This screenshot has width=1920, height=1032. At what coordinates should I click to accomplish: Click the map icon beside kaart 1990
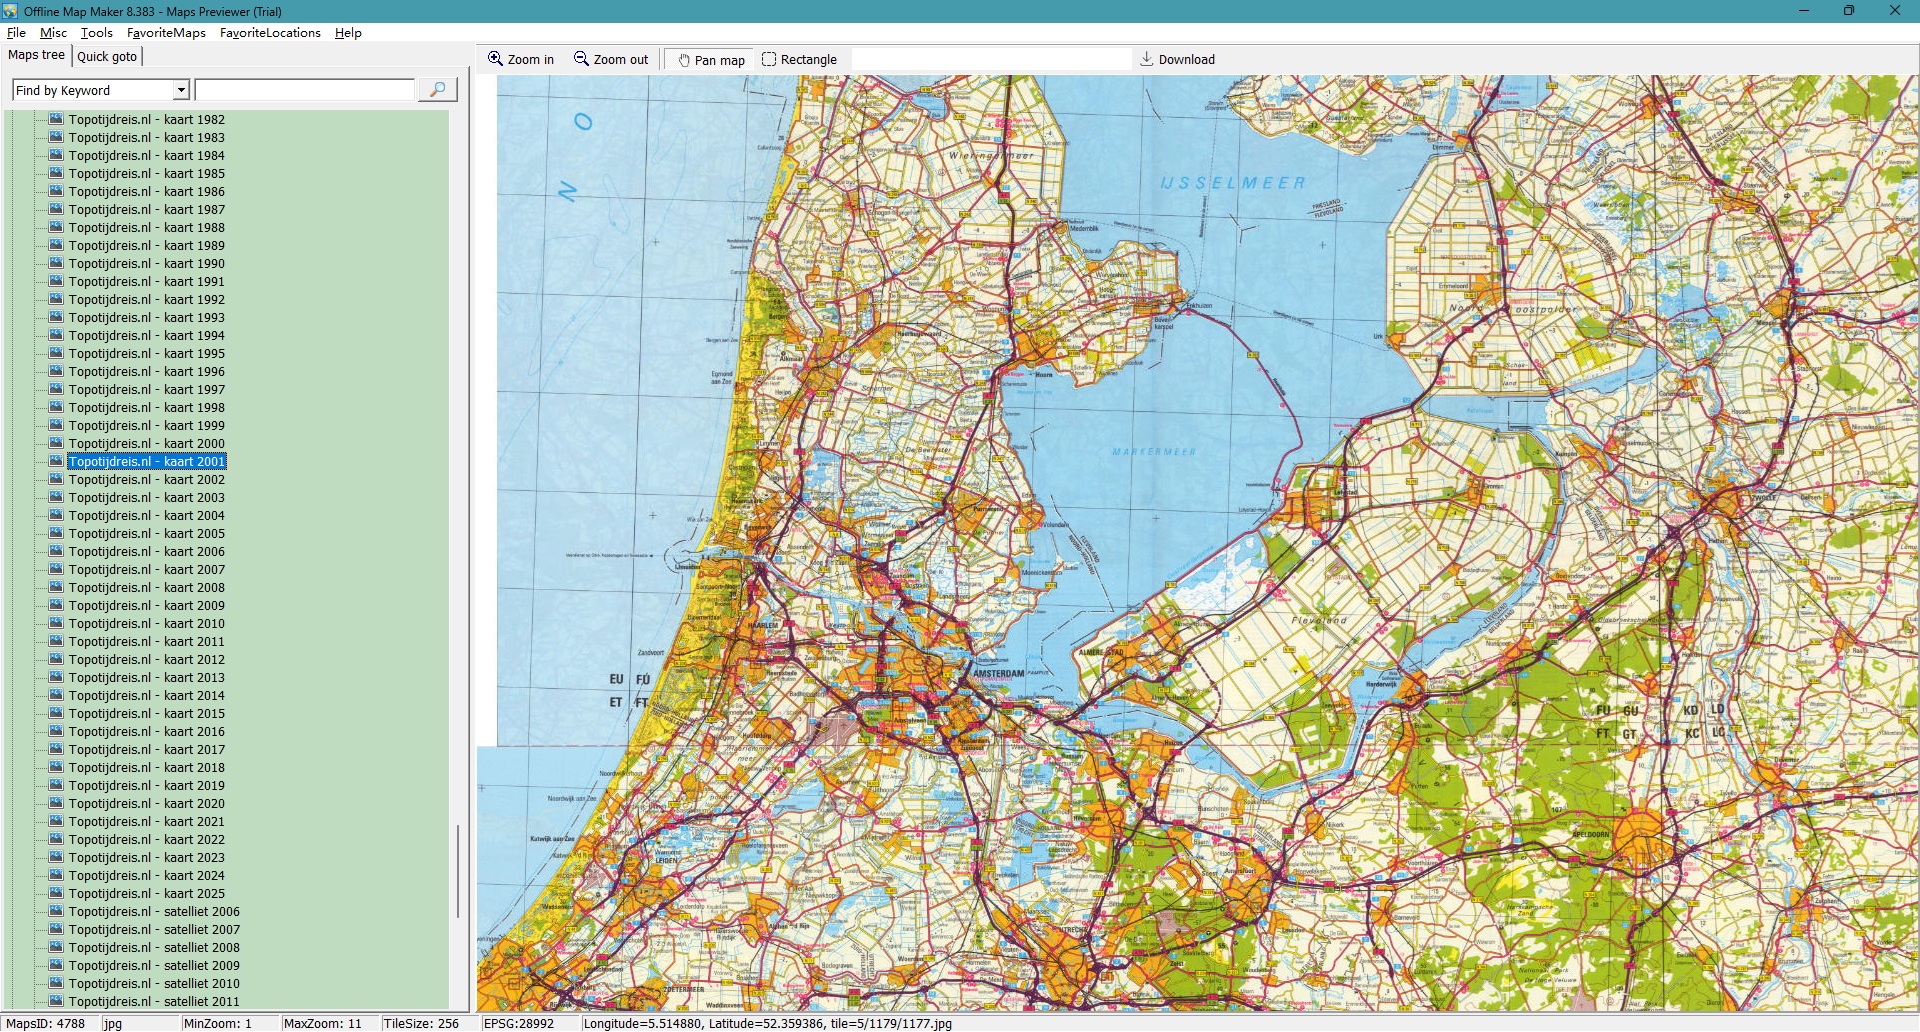pyautogui.click(x=56, y=263)
